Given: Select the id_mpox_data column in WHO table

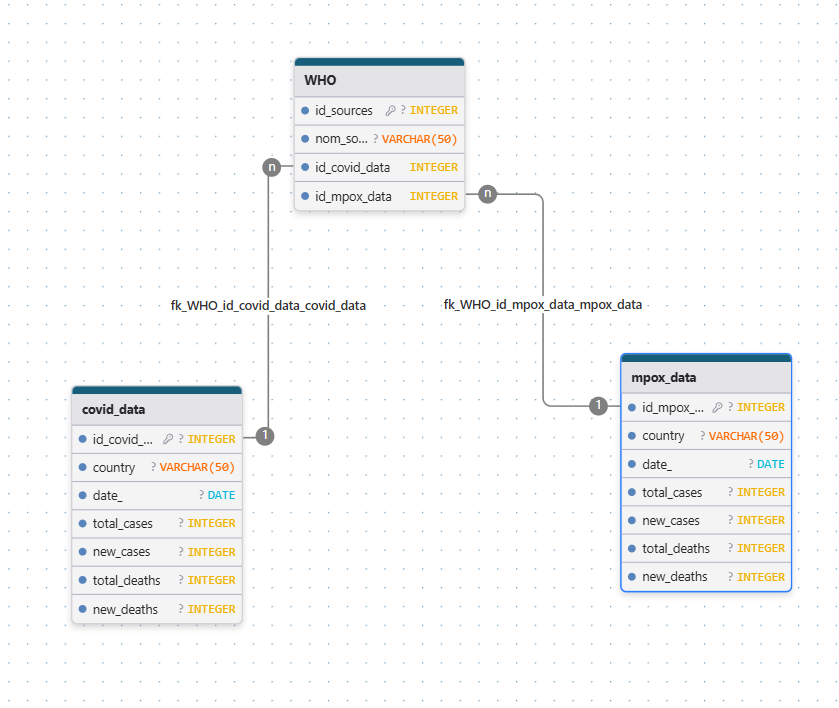Looking at the screenshot, I should (x=379, y=196).
